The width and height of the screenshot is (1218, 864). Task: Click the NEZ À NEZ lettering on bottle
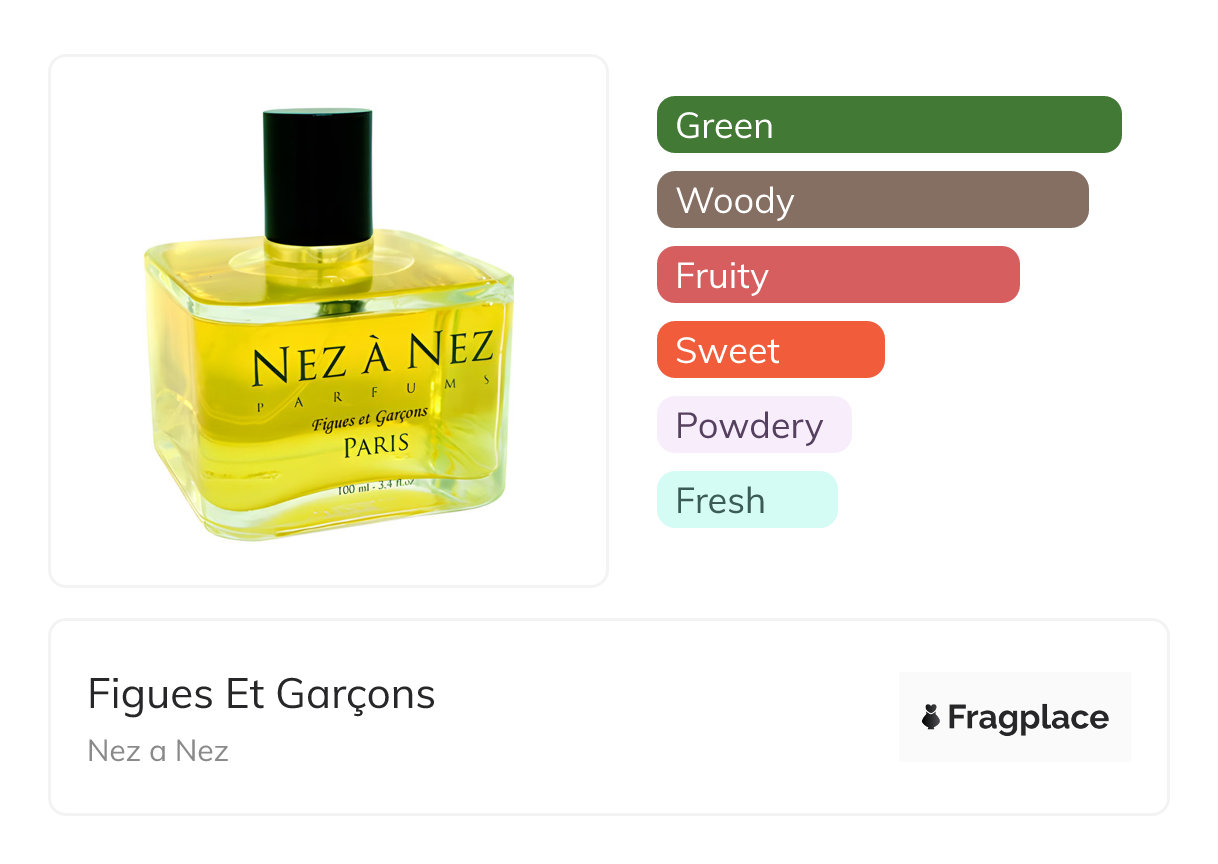[x=372, y=358]
